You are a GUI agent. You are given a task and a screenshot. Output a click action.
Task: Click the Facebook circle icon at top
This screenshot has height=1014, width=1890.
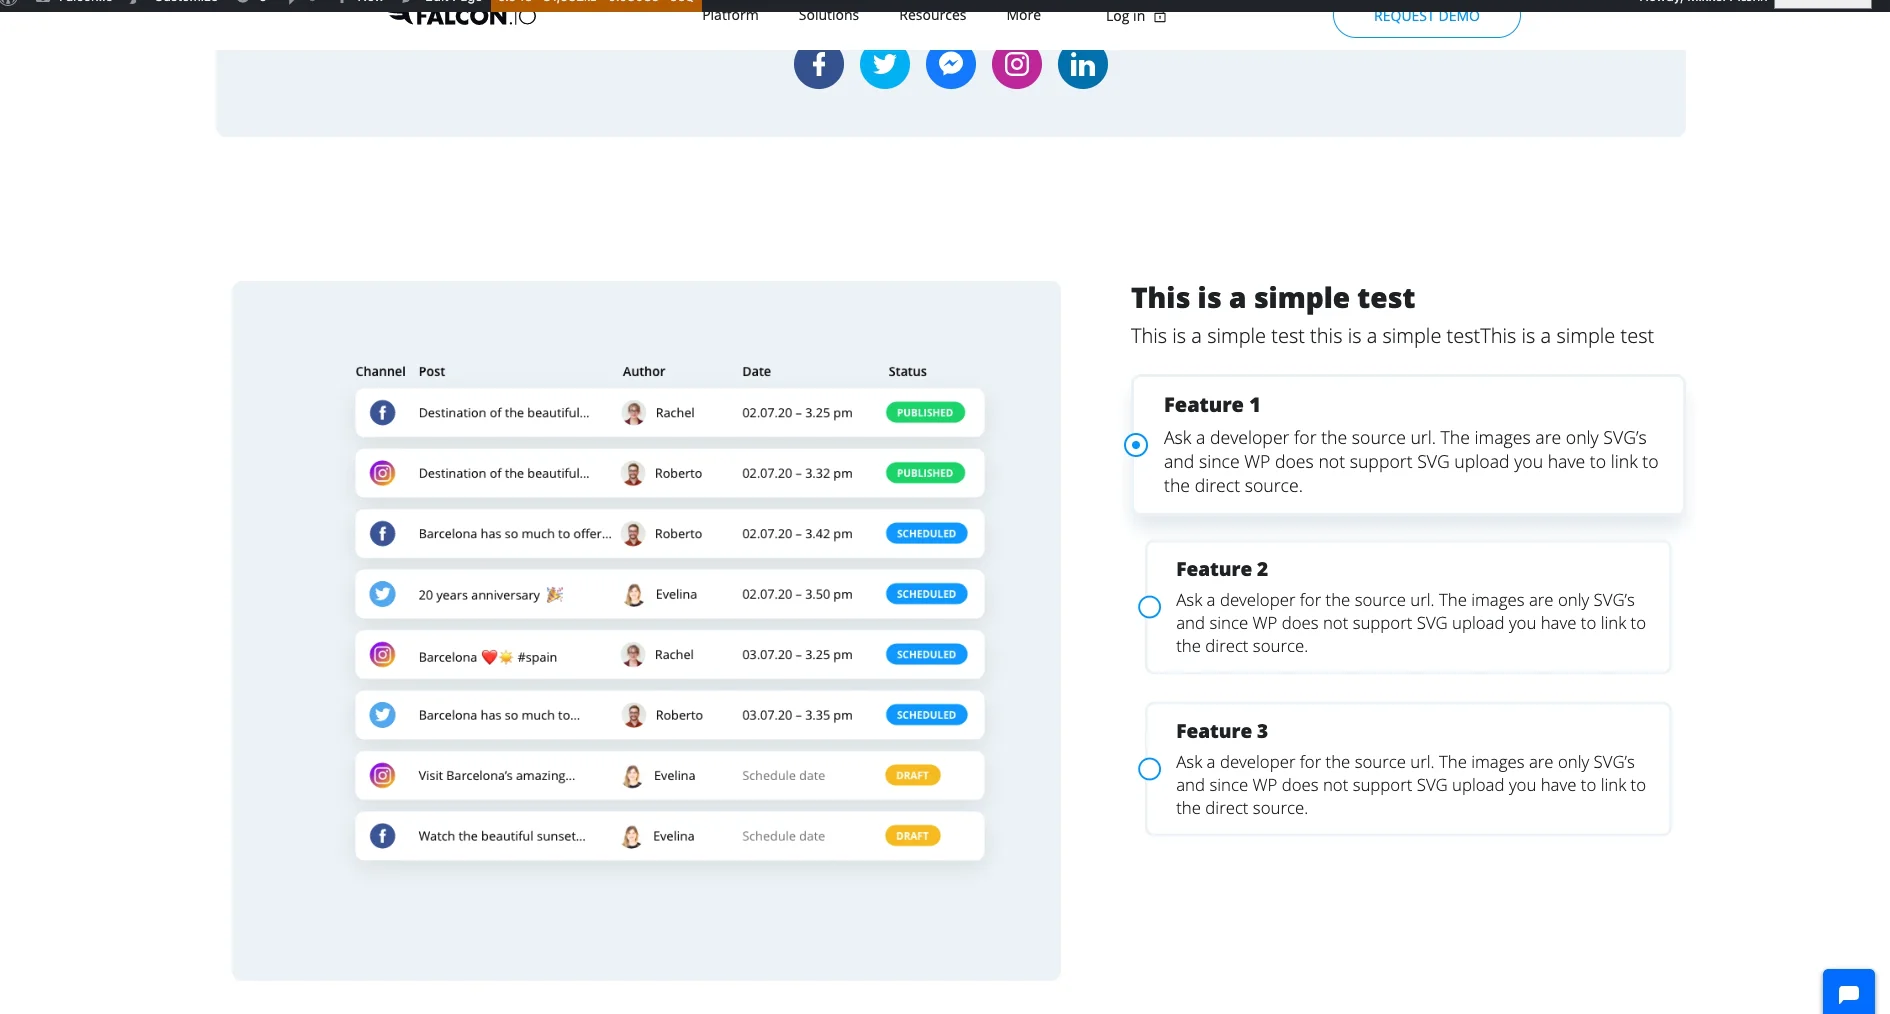pyautogui.click(x=818, y=65)
